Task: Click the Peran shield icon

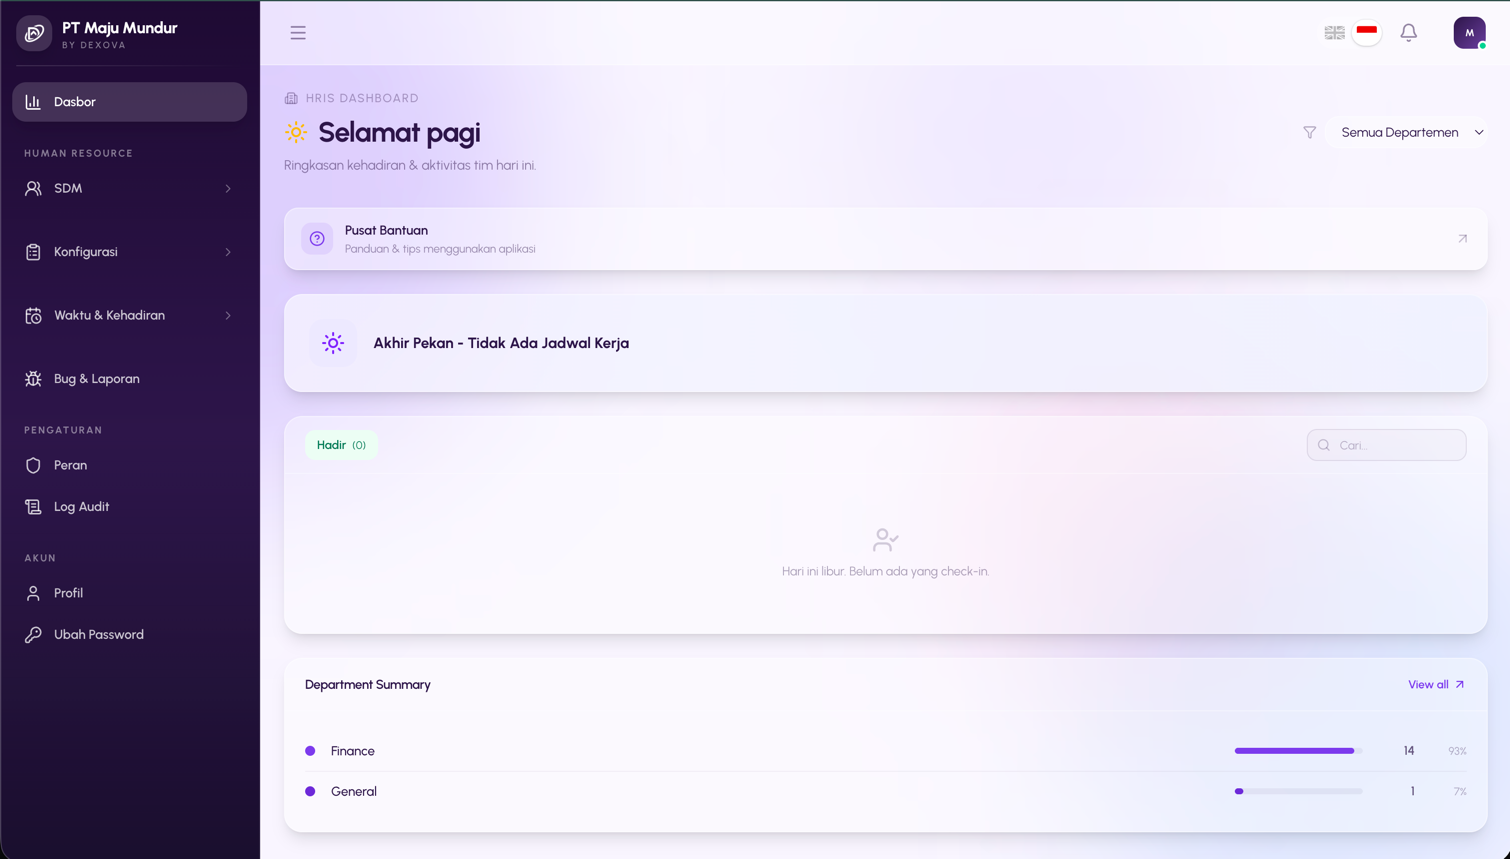Action: [33, 465]
